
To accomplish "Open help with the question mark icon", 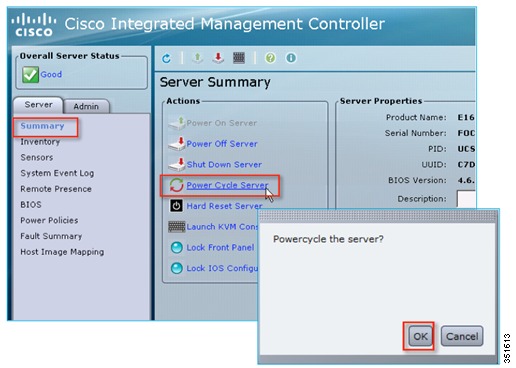I will (x=270, y=58).
